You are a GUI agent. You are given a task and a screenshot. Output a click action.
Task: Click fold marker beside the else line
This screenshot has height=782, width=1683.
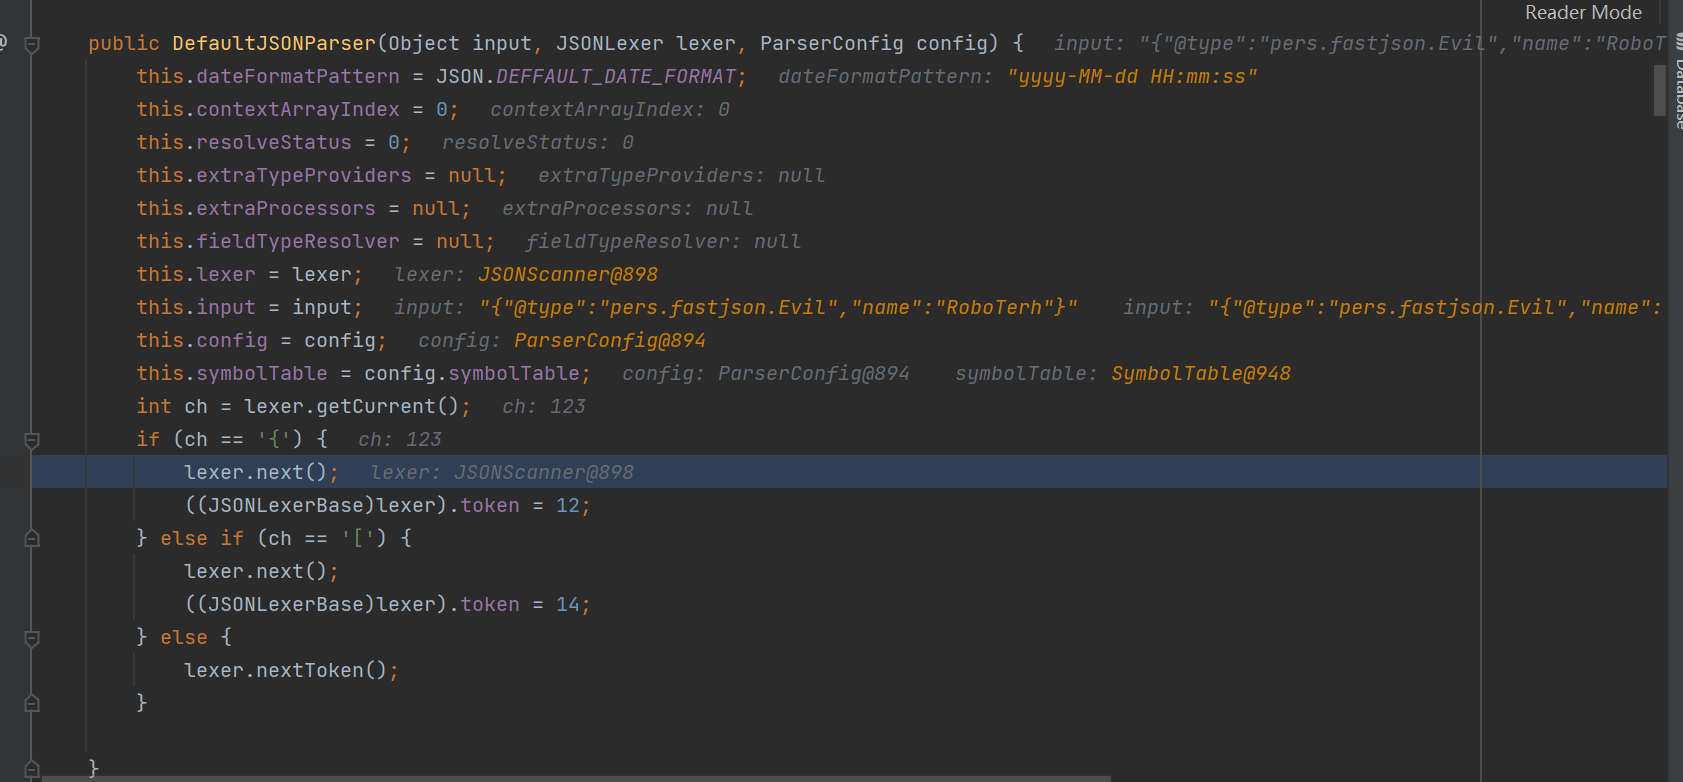click(x=32, y=638)
